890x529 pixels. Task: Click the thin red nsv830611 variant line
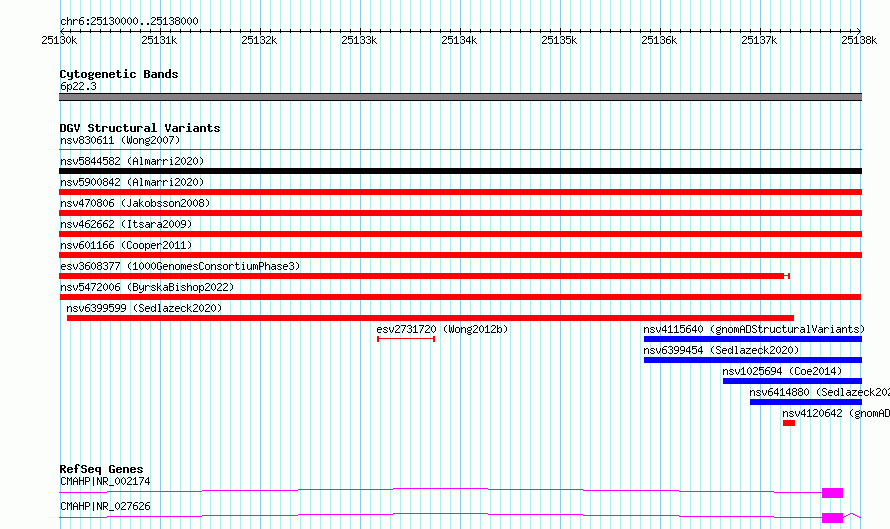pos(460,150)
